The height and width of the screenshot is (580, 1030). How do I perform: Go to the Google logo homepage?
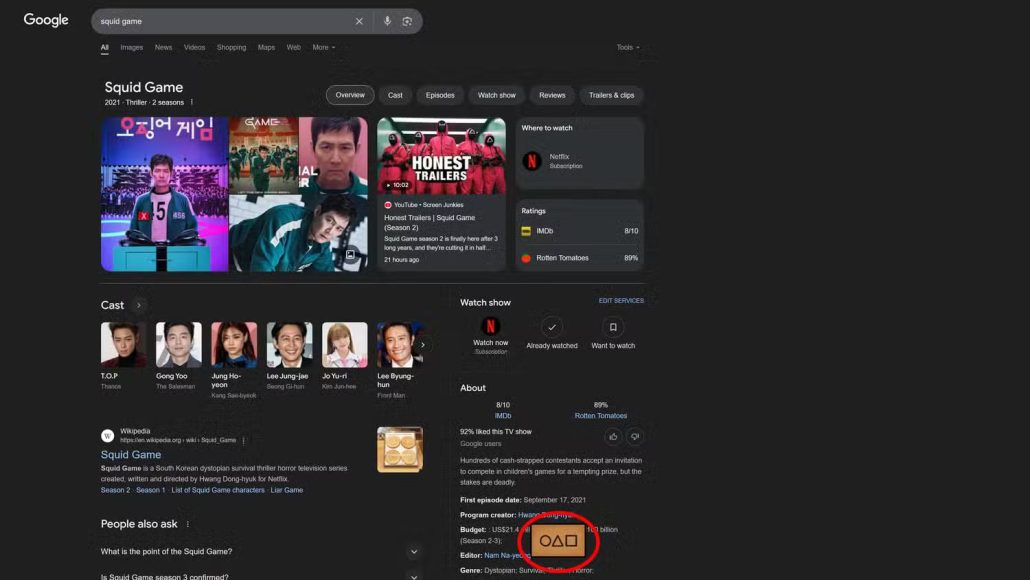point(46,20)
